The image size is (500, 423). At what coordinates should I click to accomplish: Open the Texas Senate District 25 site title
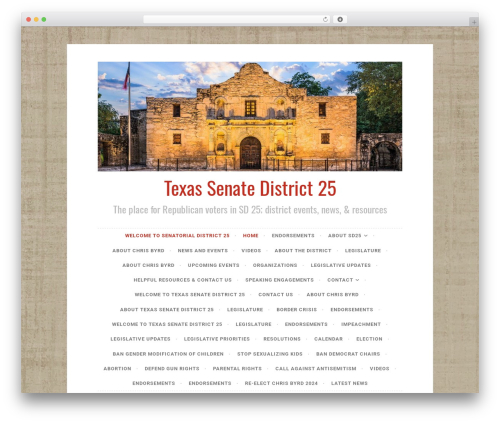250,188
